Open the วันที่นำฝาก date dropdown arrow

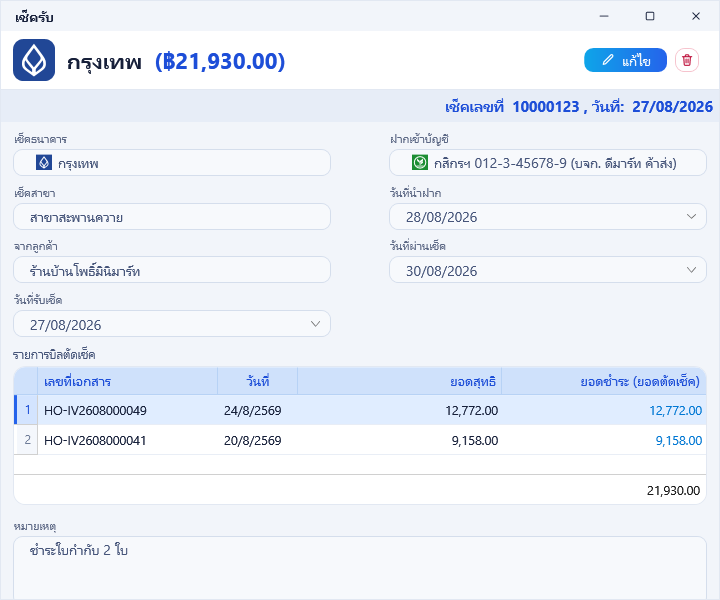(x=691, y=216)
